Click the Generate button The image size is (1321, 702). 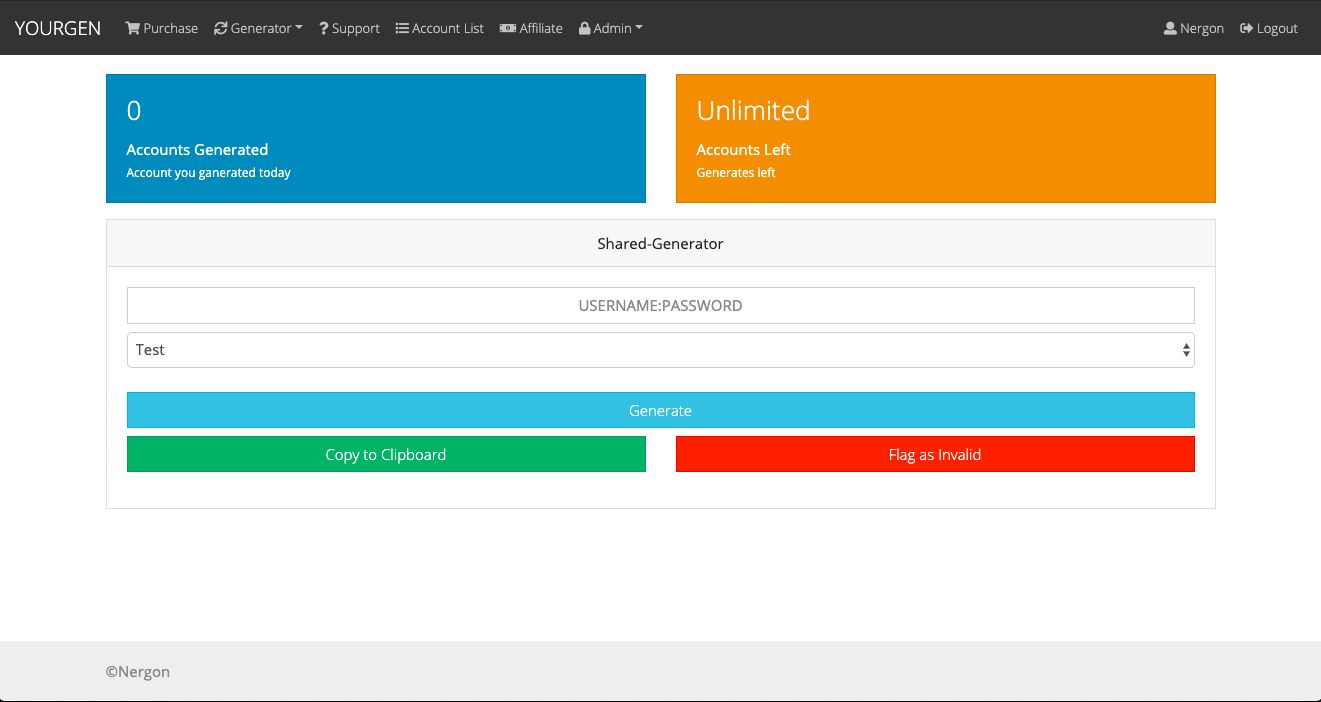tap(660, 410)
